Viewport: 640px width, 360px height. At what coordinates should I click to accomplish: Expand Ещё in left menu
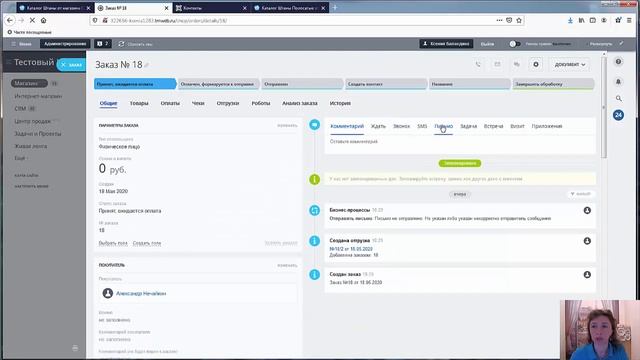click(x=20, y=158)
